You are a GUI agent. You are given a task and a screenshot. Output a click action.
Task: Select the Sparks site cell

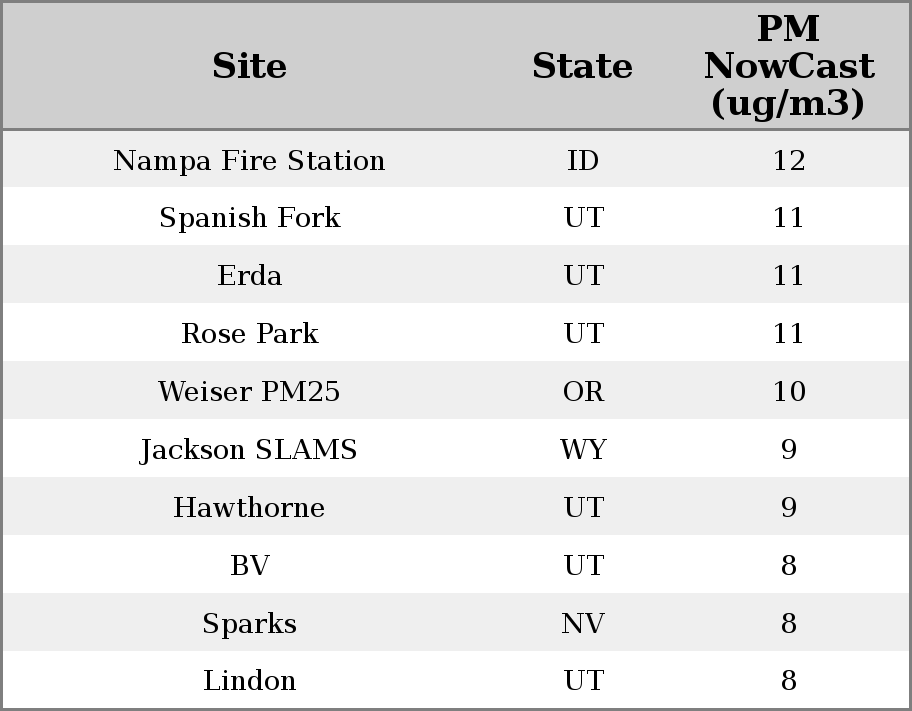tap(249, 624)
